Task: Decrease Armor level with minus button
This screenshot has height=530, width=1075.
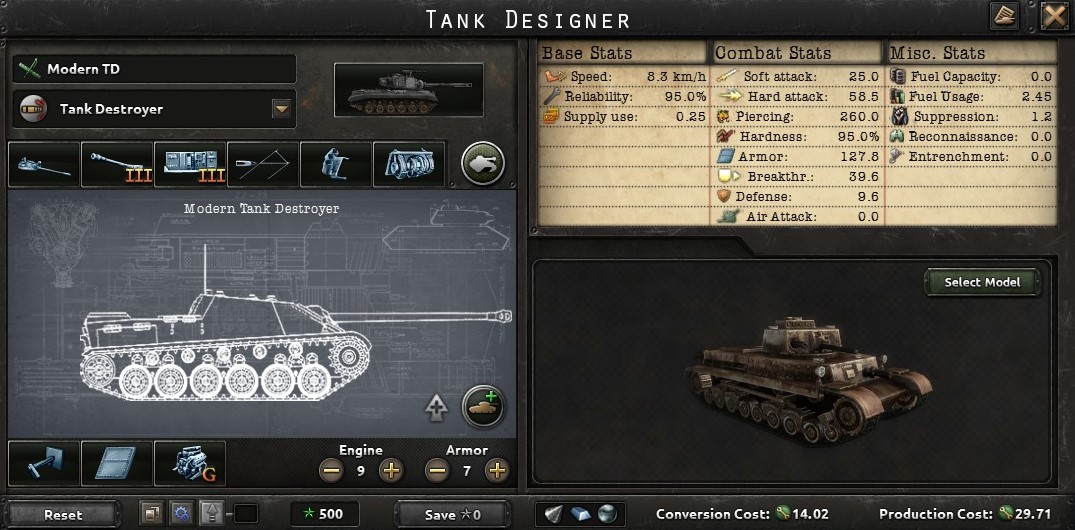Action: 437,470
